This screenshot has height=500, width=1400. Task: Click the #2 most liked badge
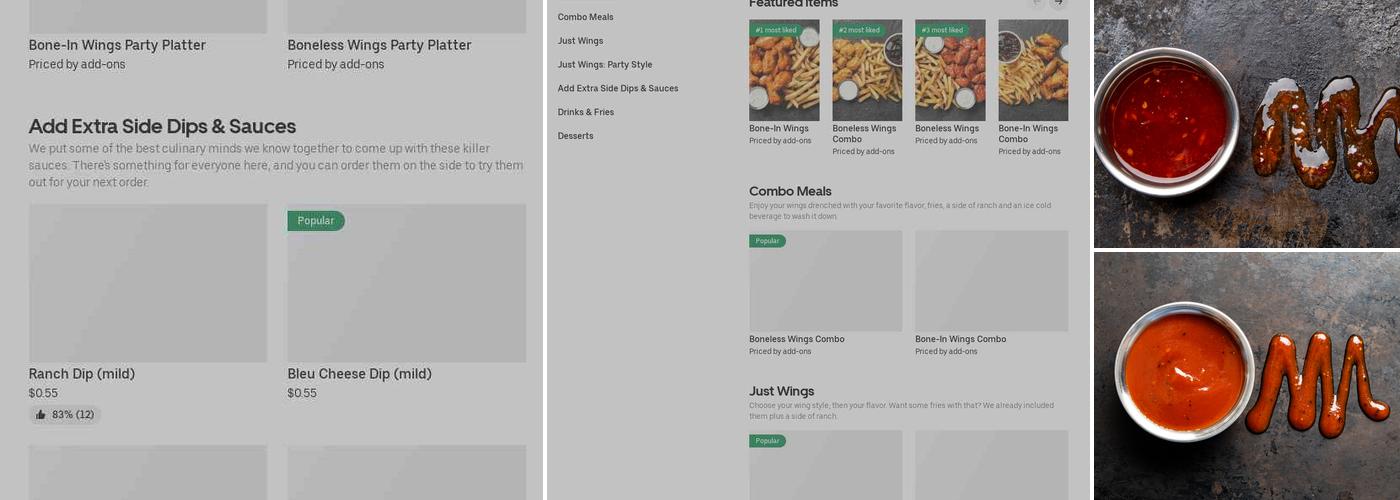(859, 31)
